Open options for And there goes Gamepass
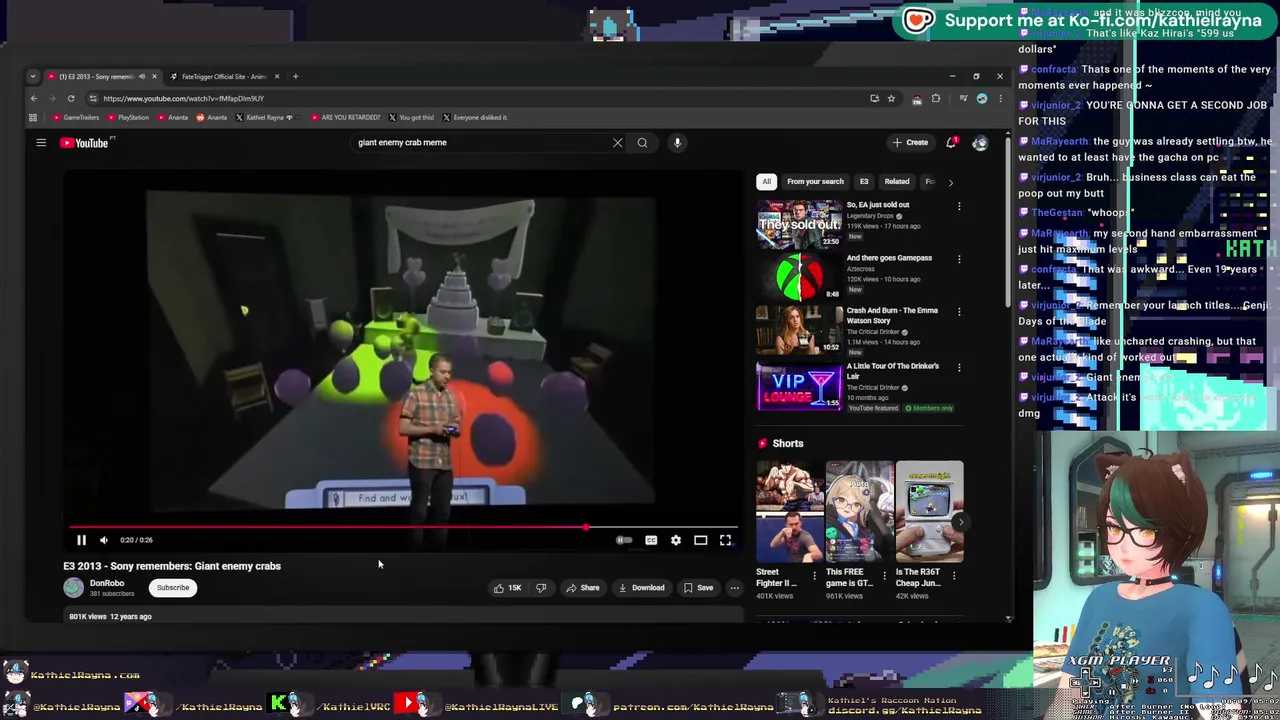The height and width of the screenshot is (720, 1280). 959,260
